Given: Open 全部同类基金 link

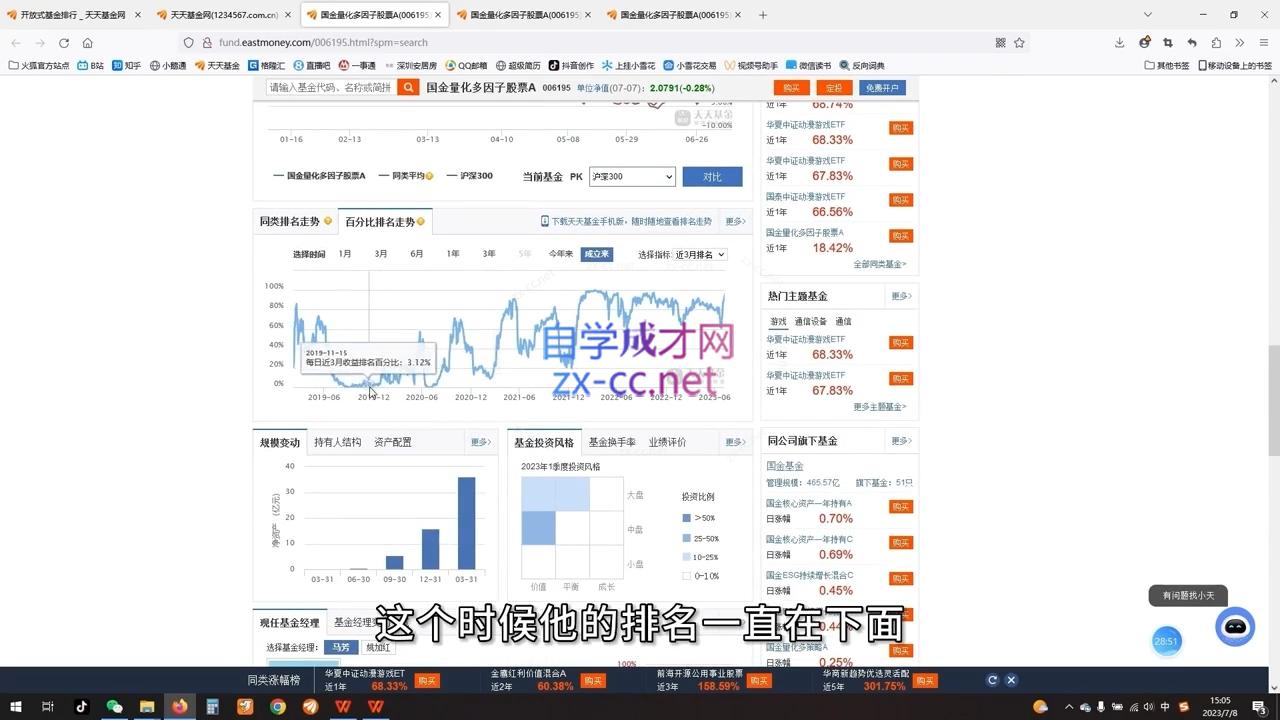Looking at the screenshot, I should tap(880, 264).
